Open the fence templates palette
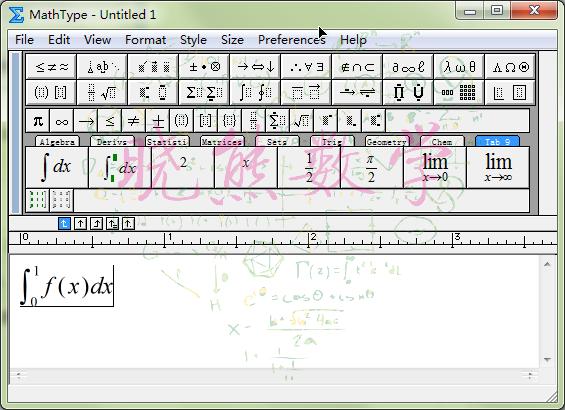The width and height of the screenshot is (565, 410). click(x=51, y=92)
